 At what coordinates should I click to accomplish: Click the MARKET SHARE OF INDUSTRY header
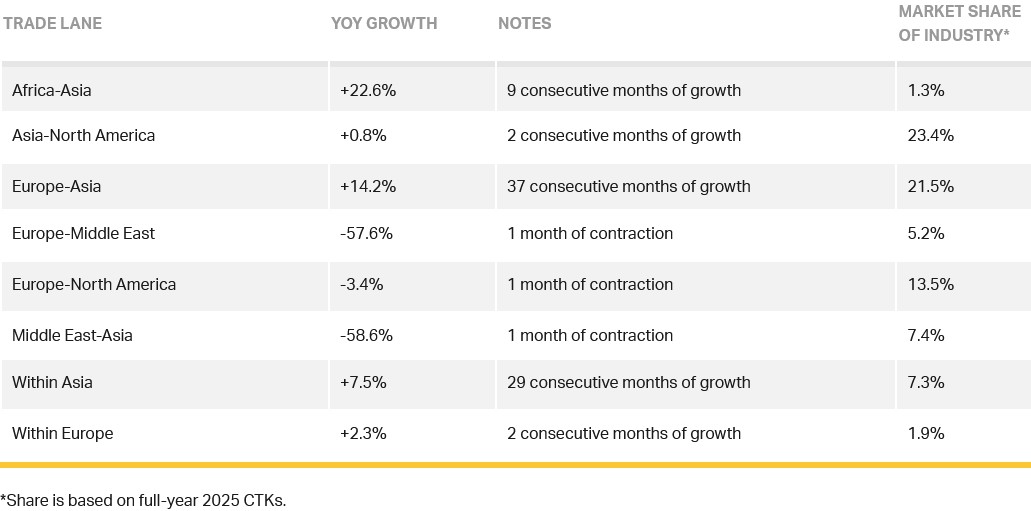coord(959,23)
